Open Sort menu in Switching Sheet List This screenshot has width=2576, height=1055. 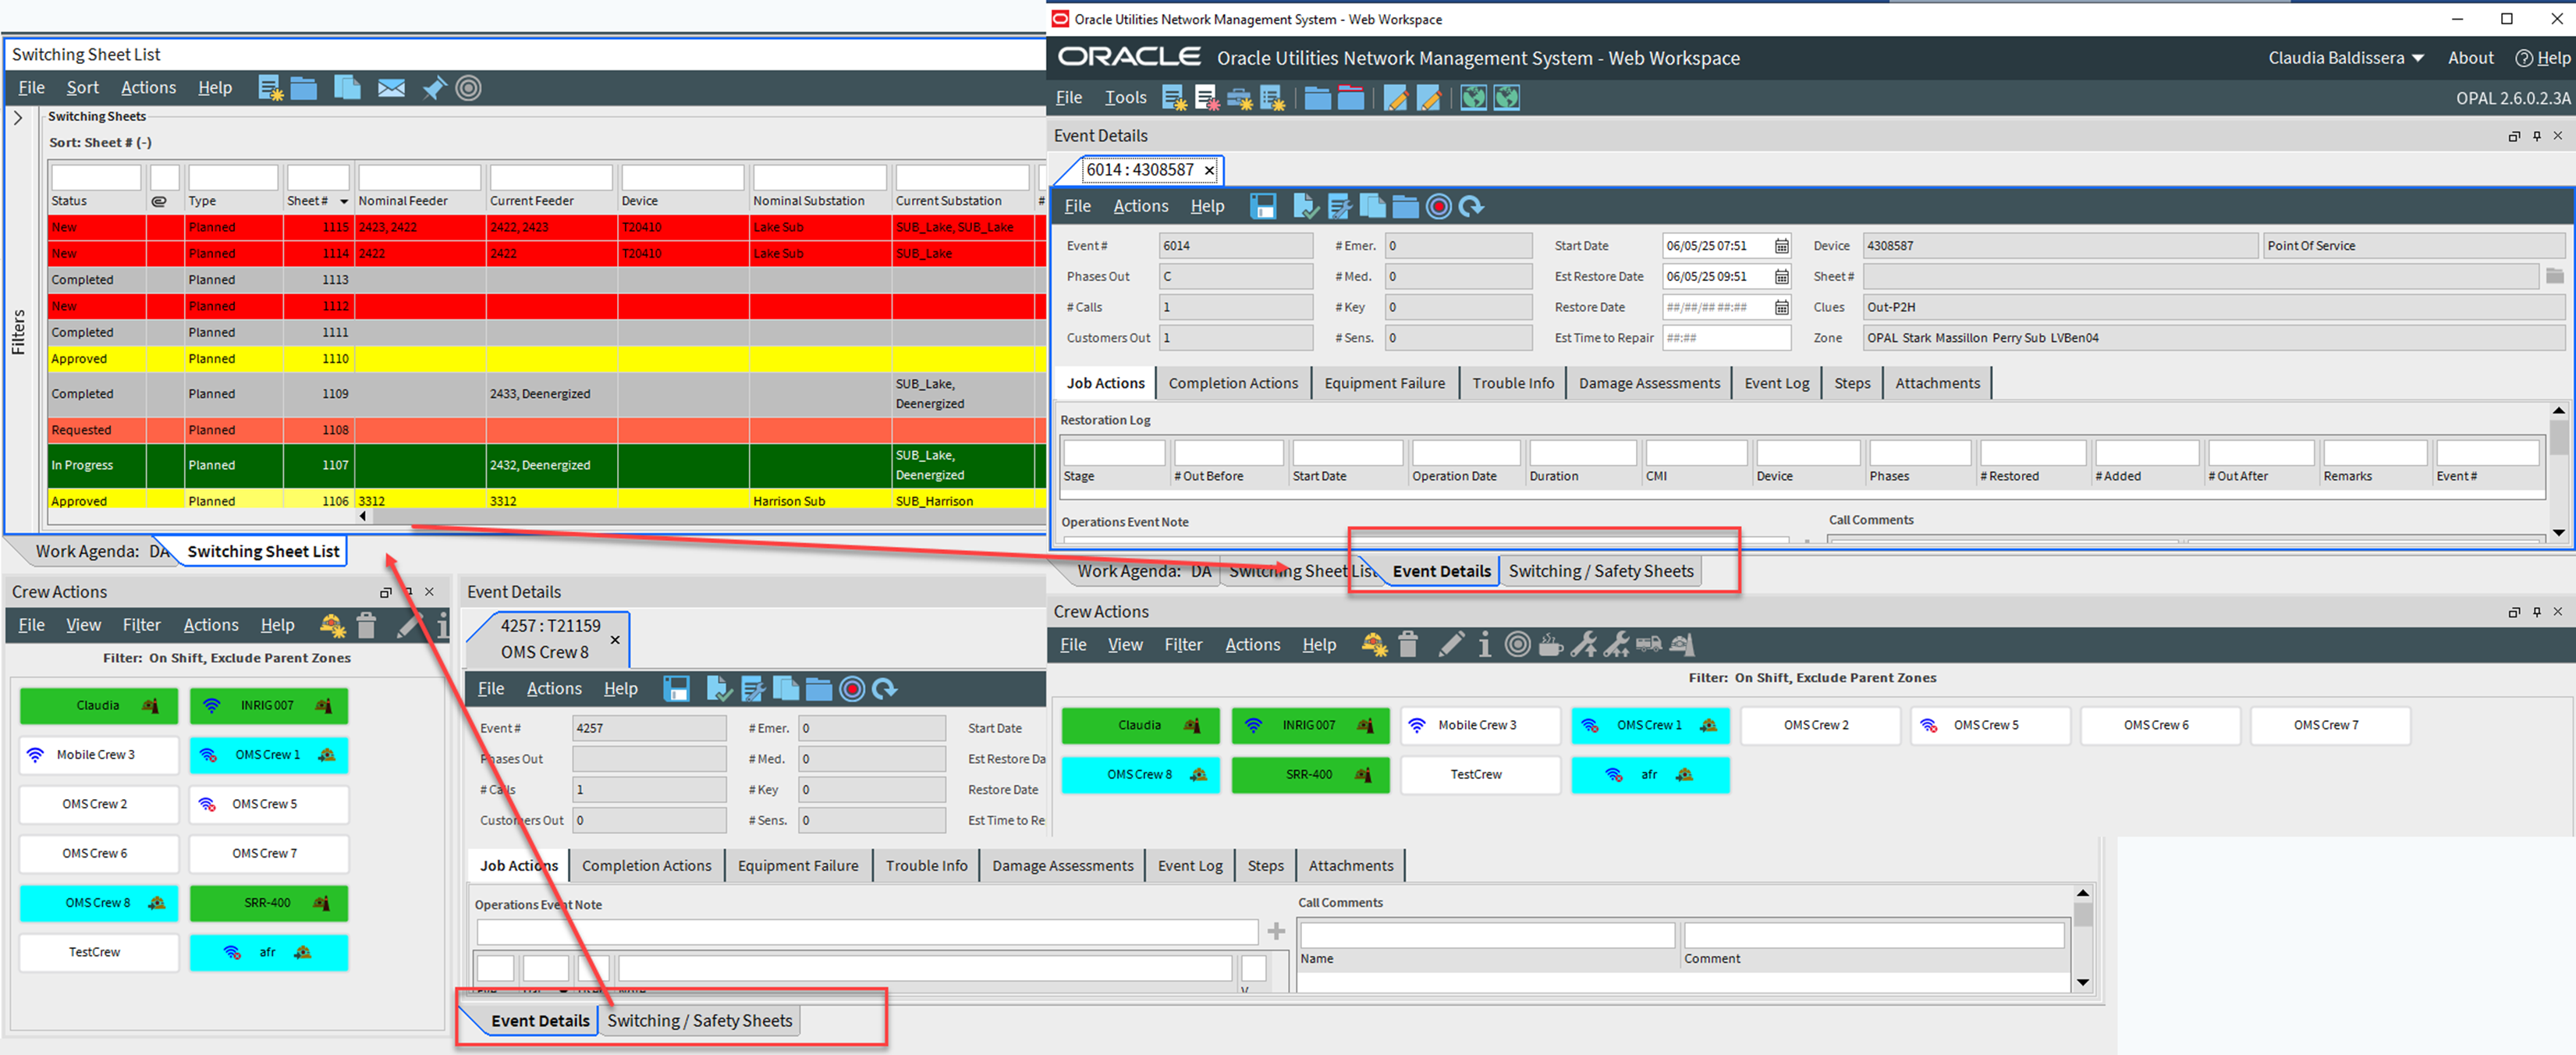coord(82,88)
